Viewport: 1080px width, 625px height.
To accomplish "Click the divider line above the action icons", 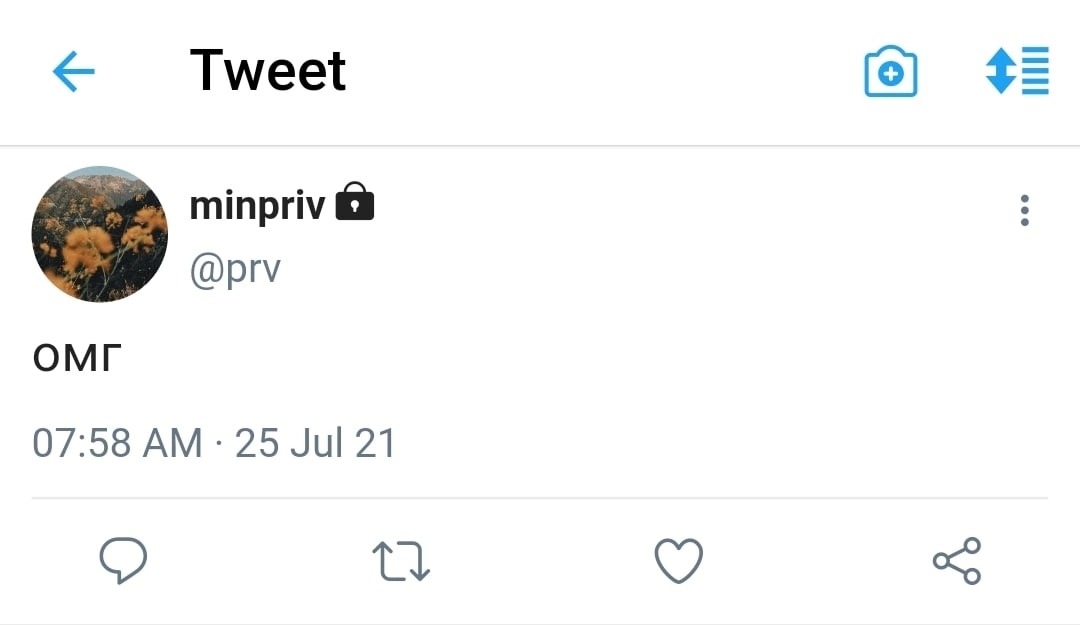I will 540,497.
